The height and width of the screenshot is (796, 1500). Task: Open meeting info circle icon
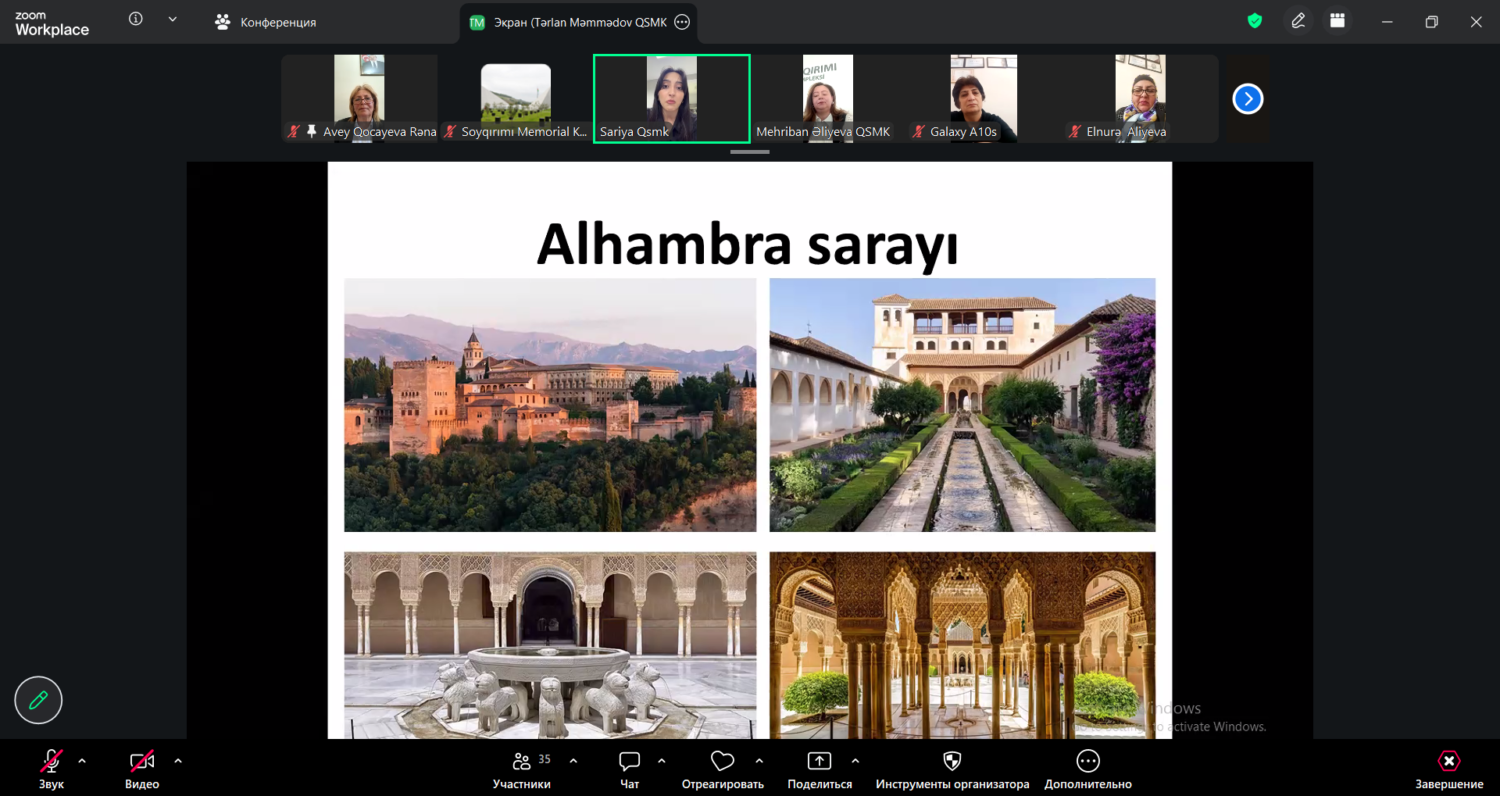tap(136, 20)
